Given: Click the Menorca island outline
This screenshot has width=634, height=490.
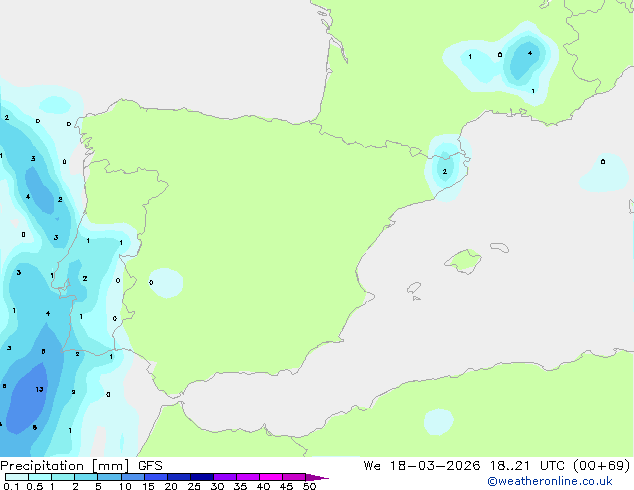Looking at the screenshot, I should click(x=500, y=247).
